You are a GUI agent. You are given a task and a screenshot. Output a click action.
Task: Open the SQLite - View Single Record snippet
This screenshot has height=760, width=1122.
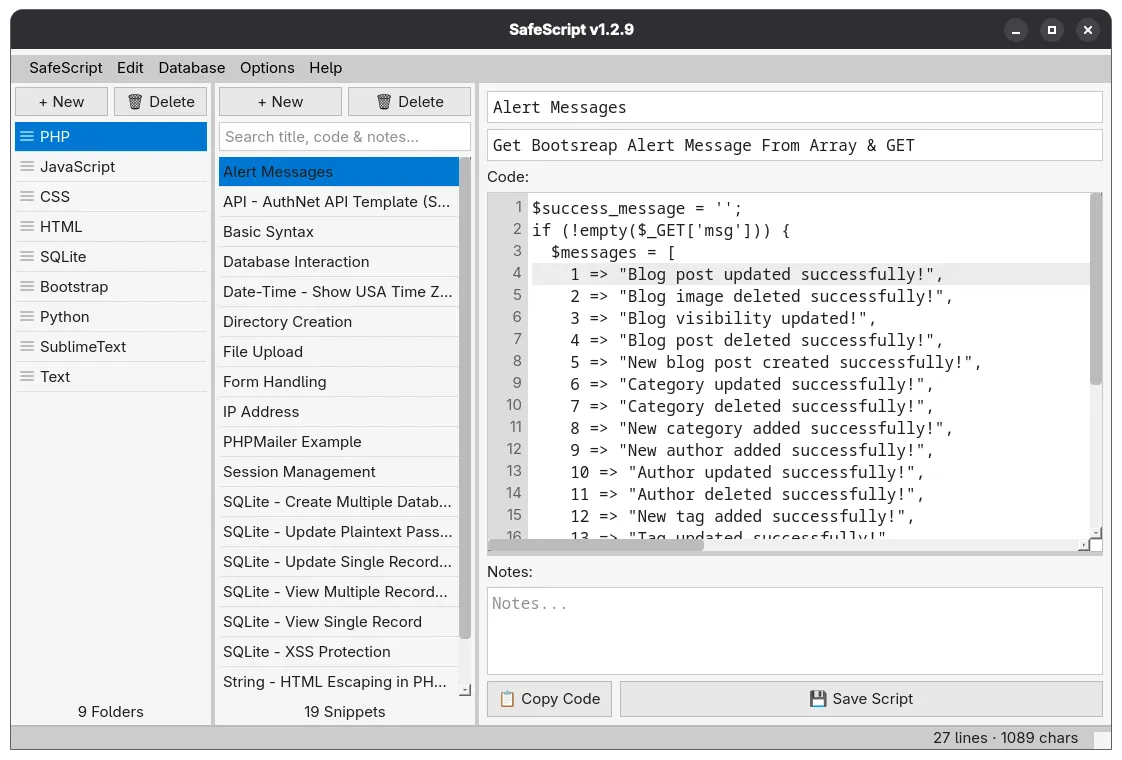pyautogui.click(x=338, y=623)
